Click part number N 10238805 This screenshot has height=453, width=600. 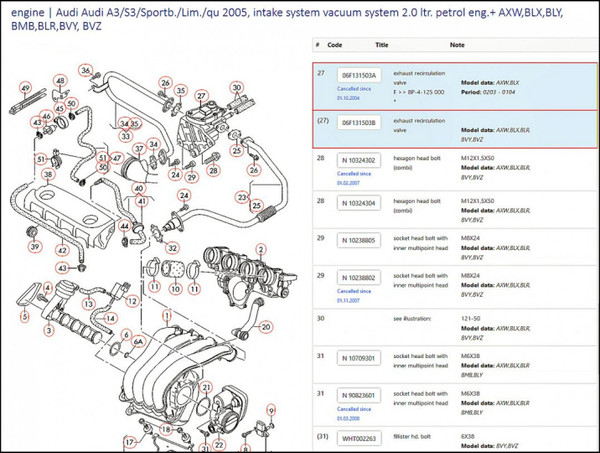point(358,240)
